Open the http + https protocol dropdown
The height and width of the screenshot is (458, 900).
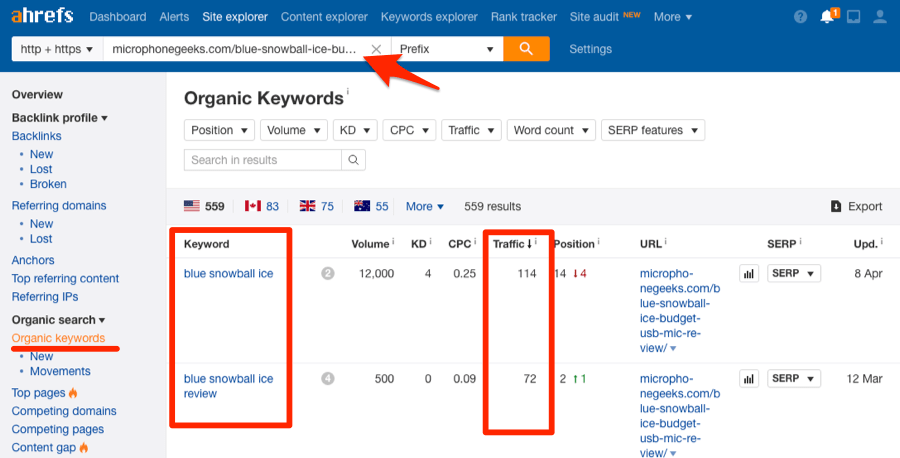(x=57, y=49)
